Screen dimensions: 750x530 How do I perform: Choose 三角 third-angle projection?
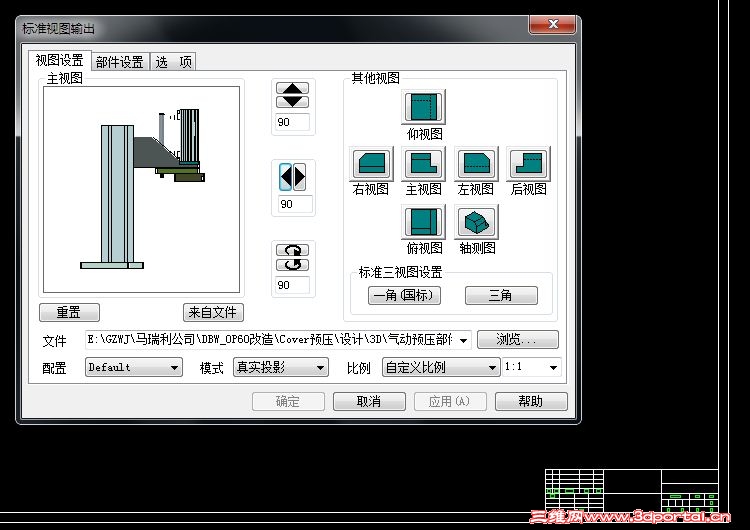[x=501, y=295]
